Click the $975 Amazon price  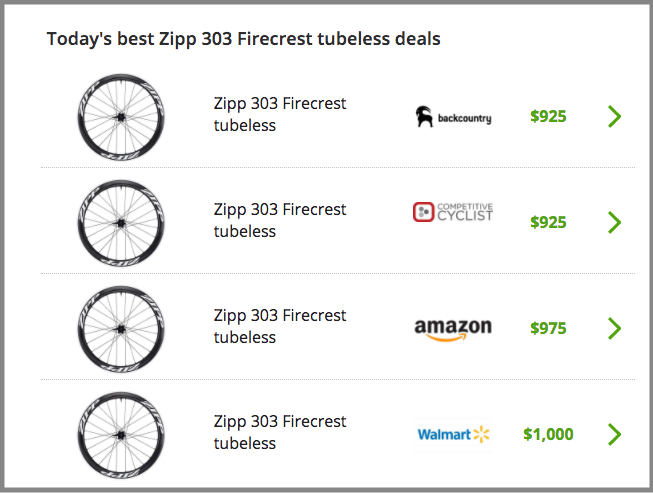click(x=548, y=329)
